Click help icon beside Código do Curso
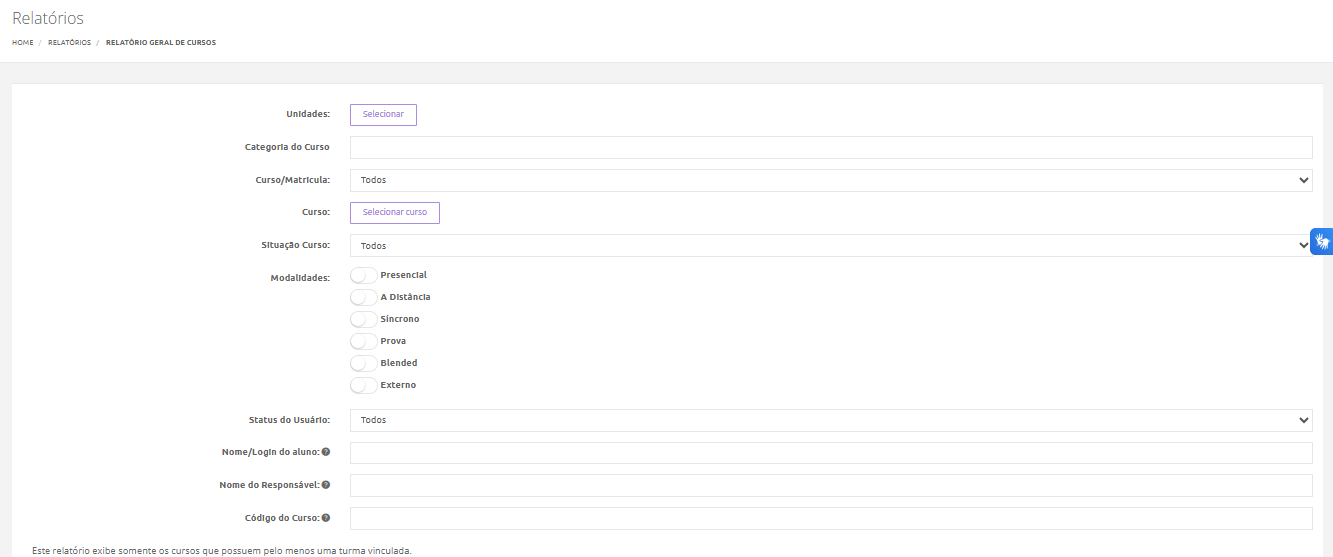The height and width of the screenshot is (557, 1333). [326, 518]
